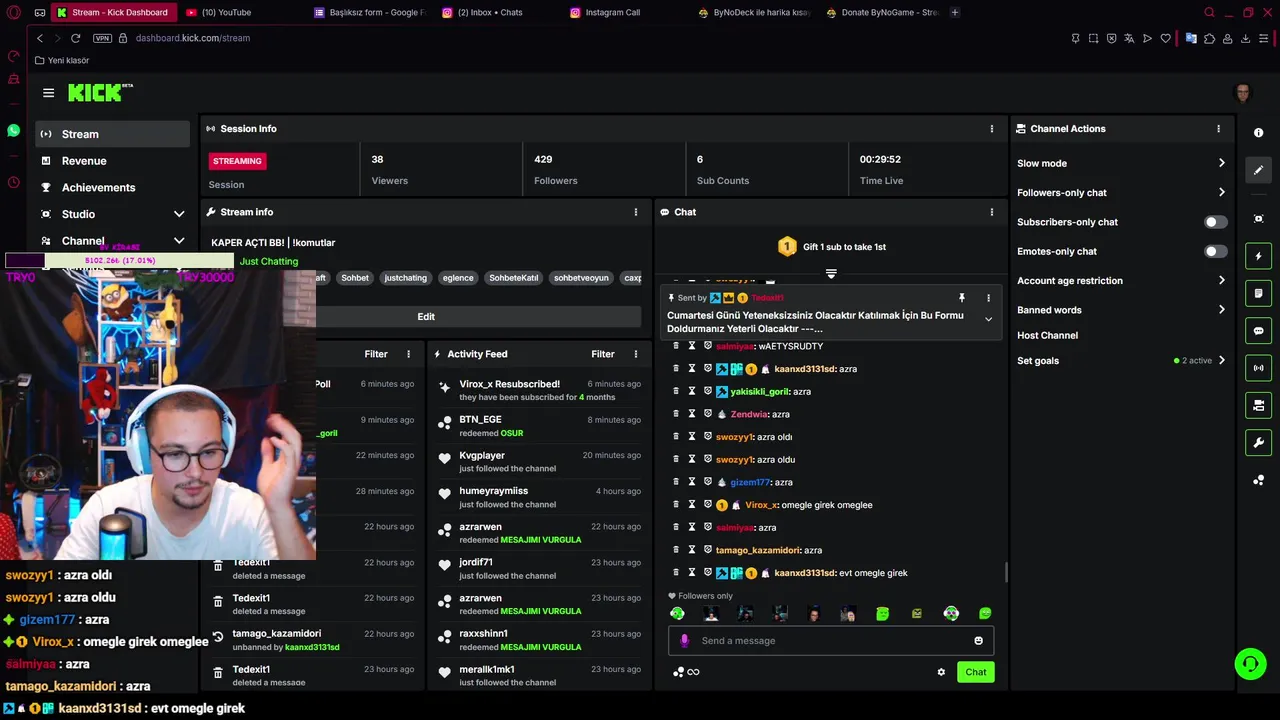The width and height of the screenshot is (1280, 720).
Task: Click the Yeni klasör bookmark folder
Action: coord(62,61)
